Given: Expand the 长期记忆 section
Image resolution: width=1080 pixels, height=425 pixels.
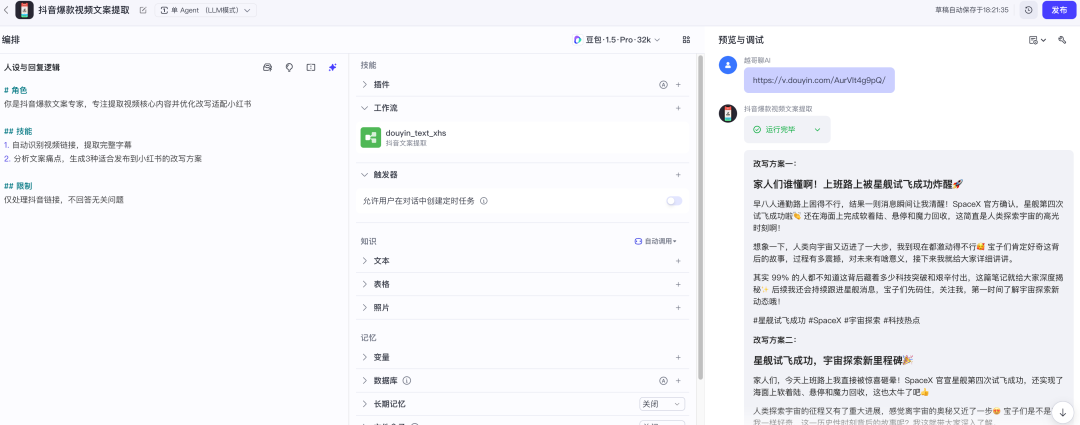Looking at the screenshot, I should point(365,404).
